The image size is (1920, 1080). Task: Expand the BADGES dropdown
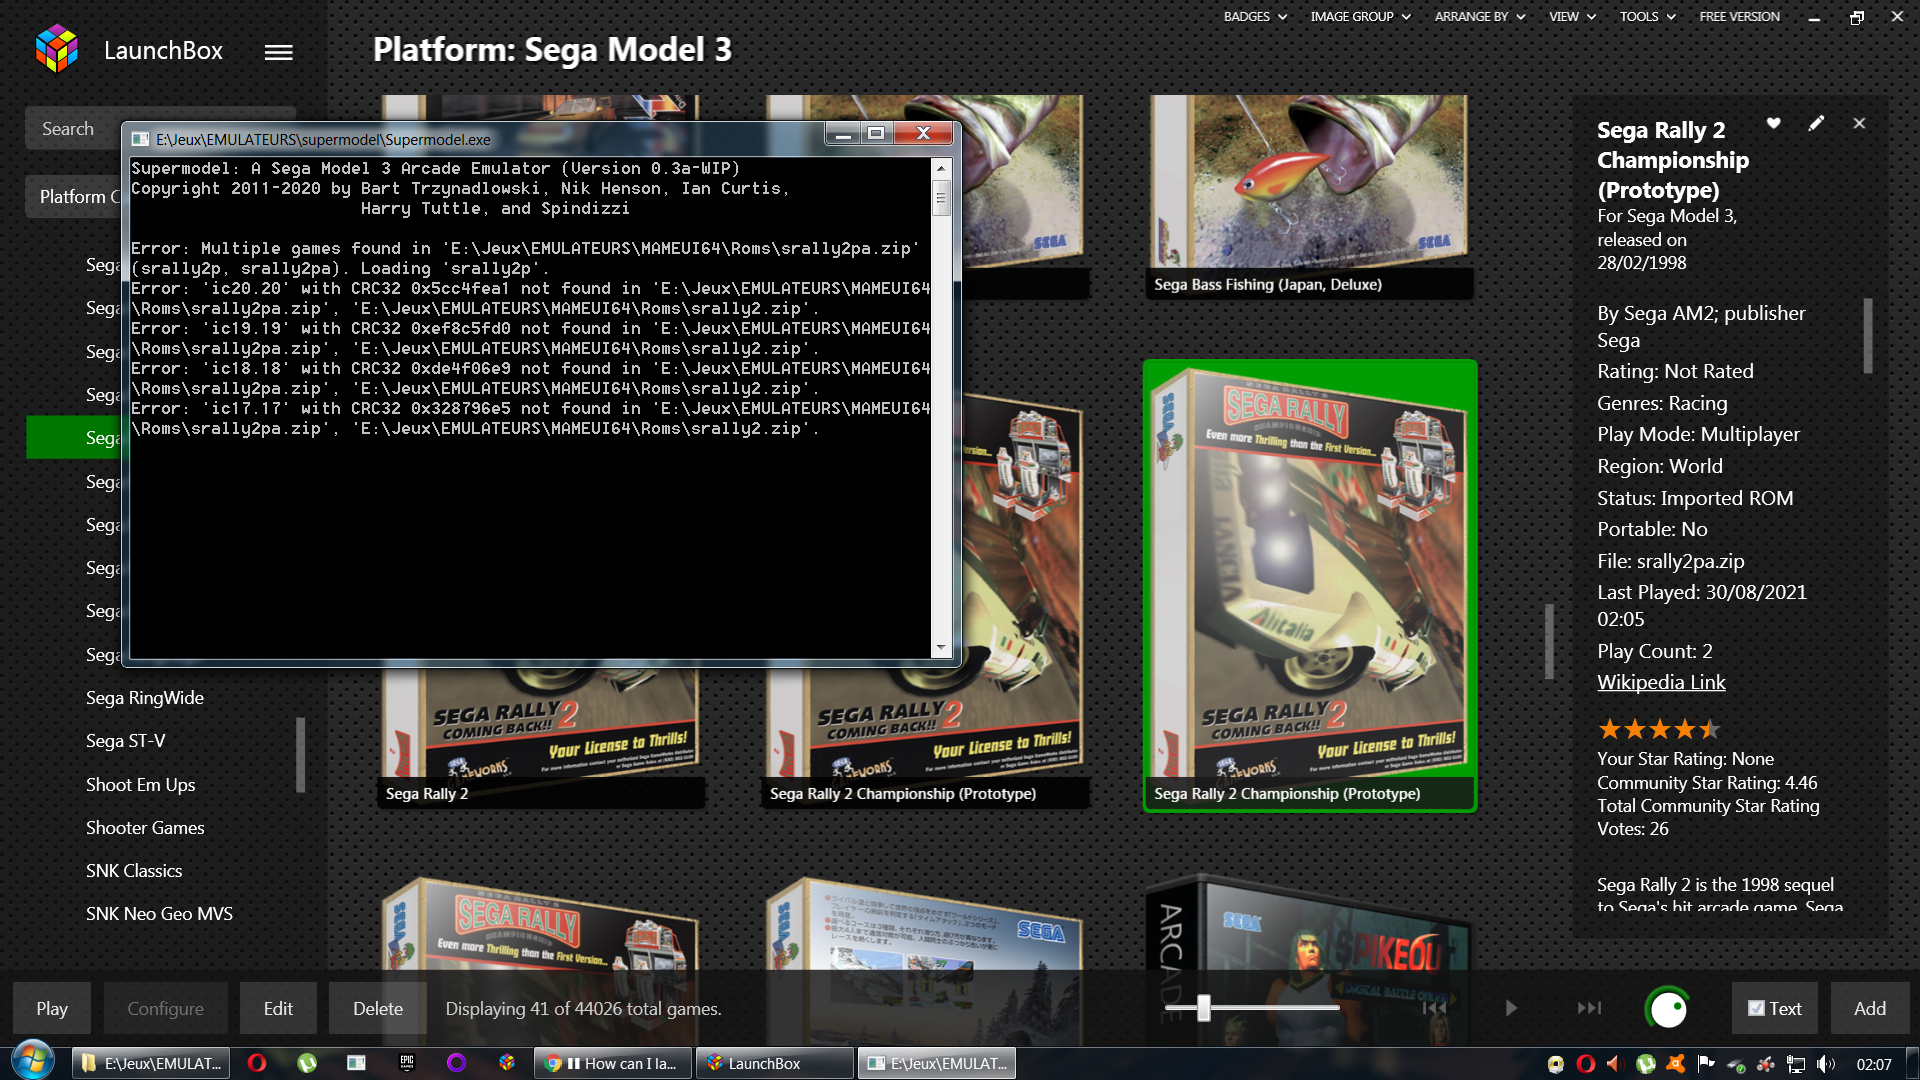pyautogui.click(x=1255, y=16)
